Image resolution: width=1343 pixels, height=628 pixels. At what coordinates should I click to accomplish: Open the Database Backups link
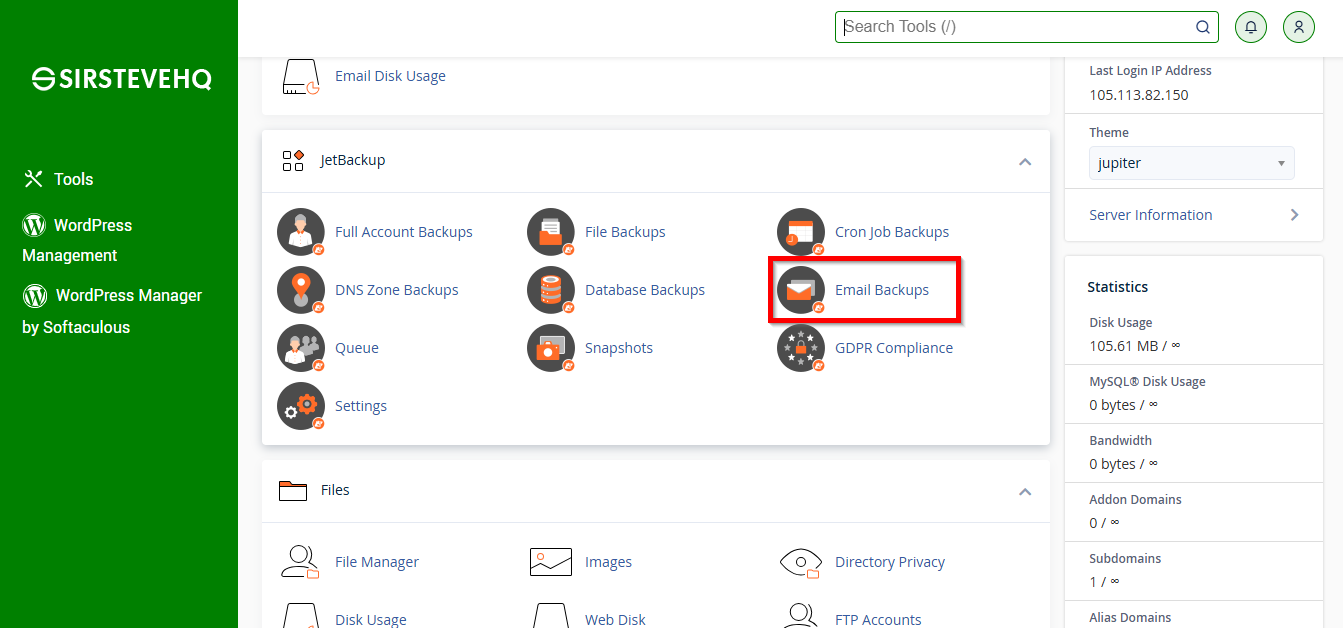coord(645,290)
